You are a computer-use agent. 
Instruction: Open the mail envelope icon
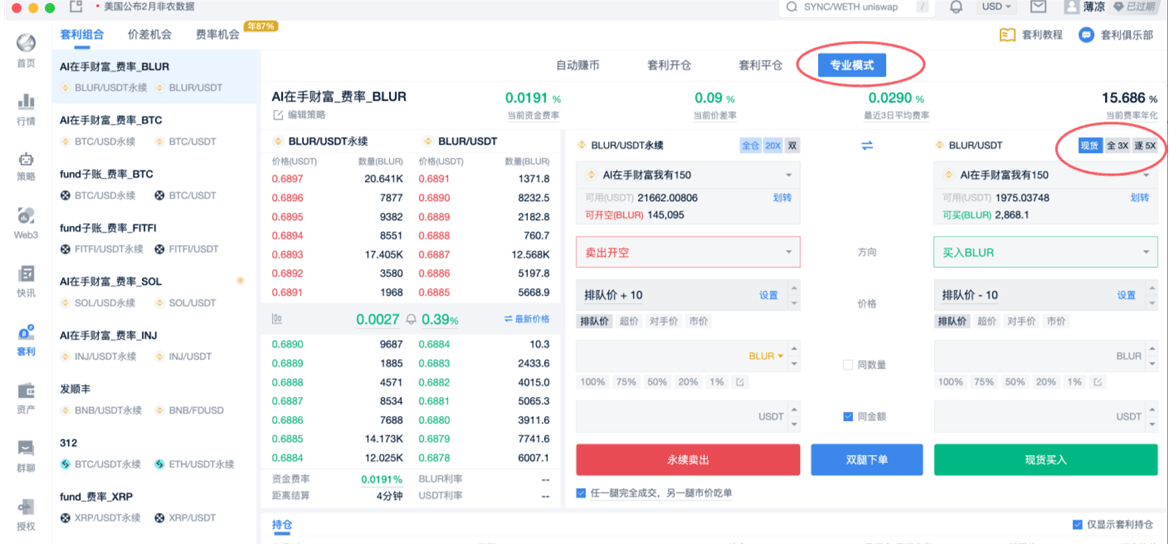click(x=1037, y=7)
